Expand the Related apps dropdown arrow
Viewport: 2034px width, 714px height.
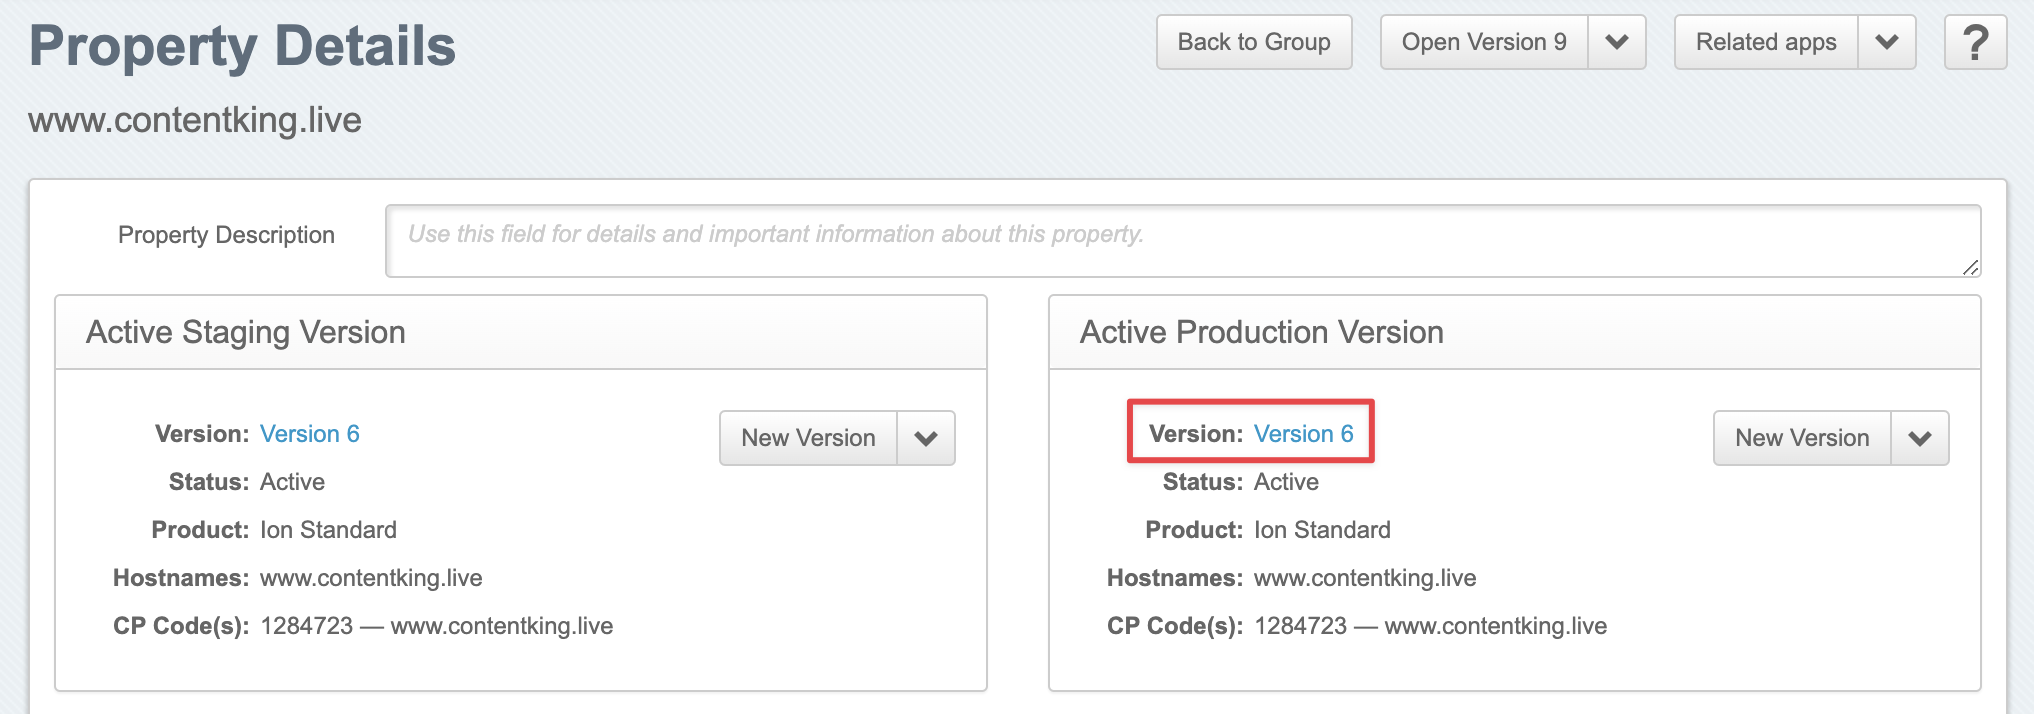point(1887,42)
